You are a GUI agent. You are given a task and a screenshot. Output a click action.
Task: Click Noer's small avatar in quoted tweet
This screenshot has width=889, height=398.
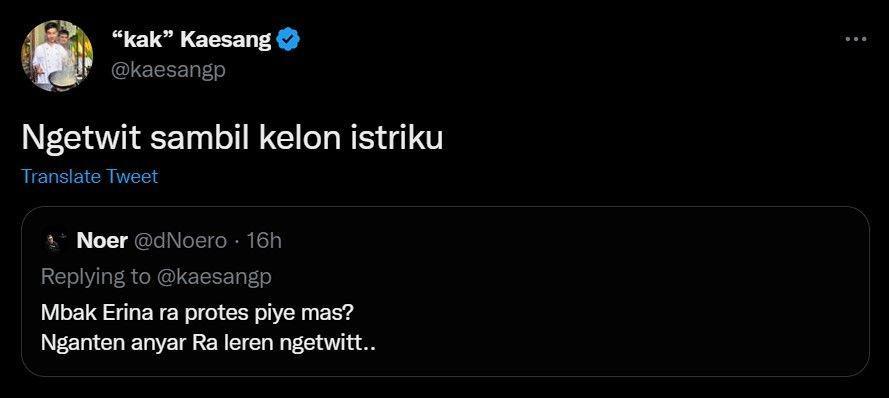click(54, 242)
